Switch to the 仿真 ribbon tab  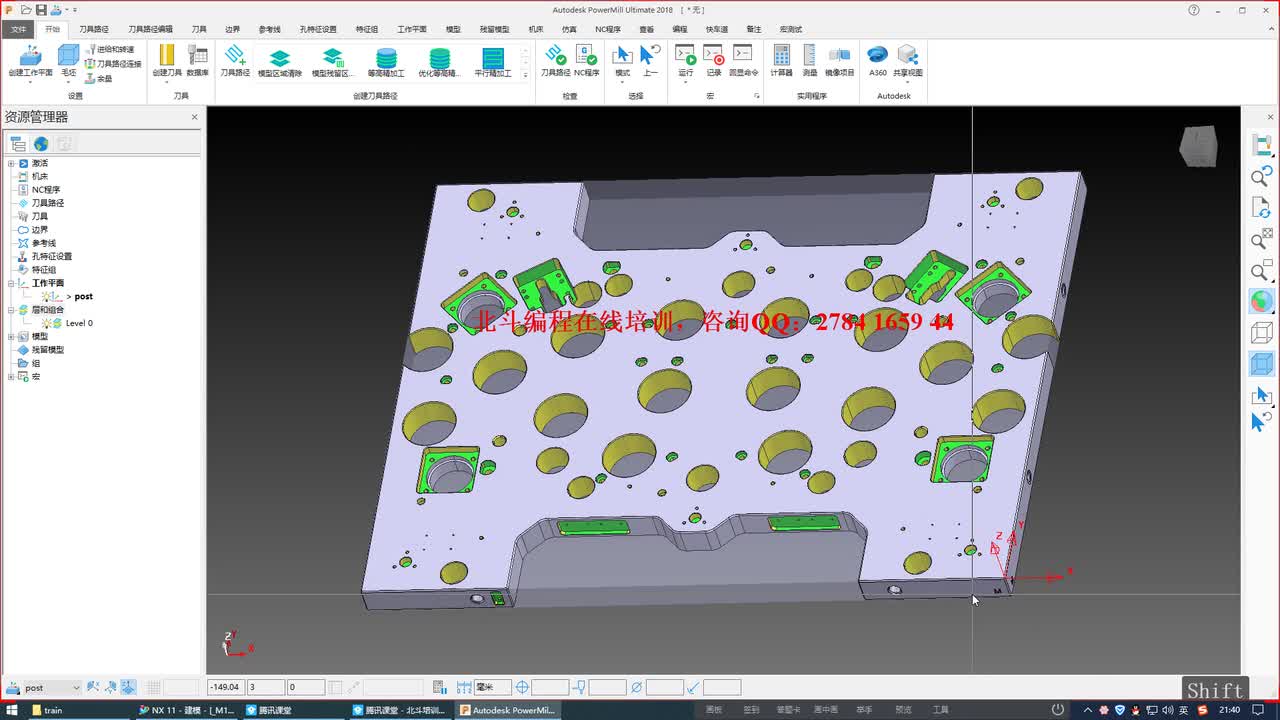[569, 29]
